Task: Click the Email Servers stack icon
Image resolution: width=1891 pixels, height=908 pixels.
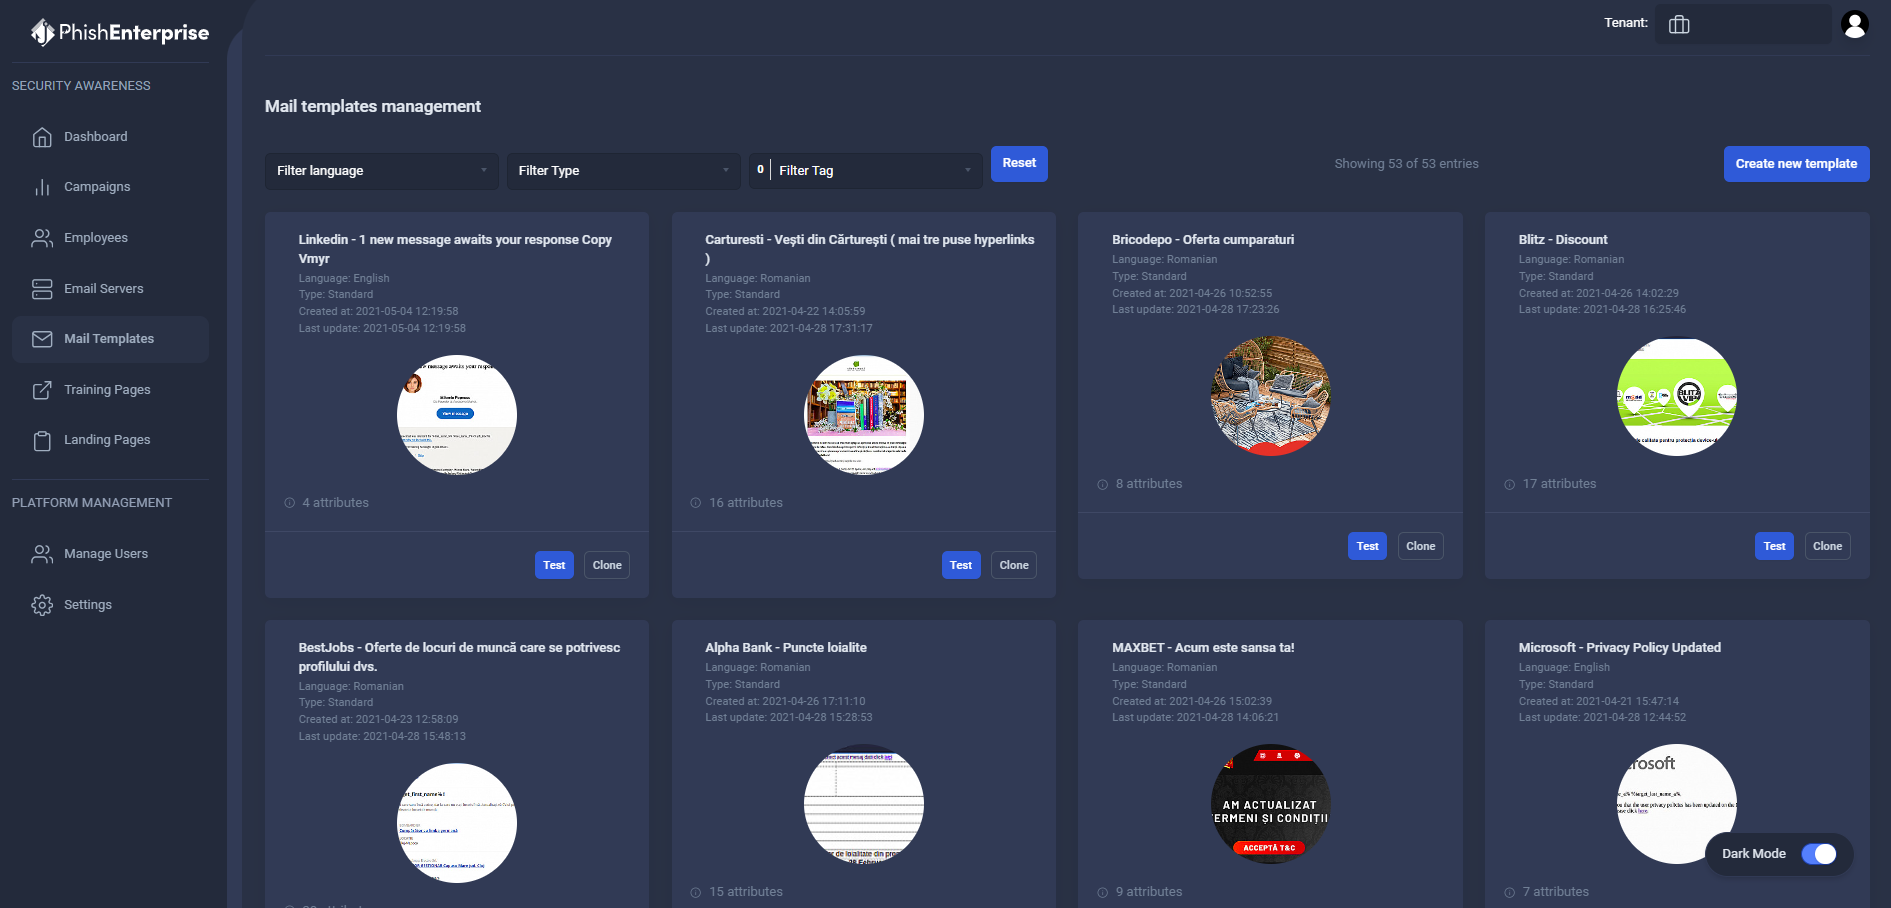Action: click(42, 289)
